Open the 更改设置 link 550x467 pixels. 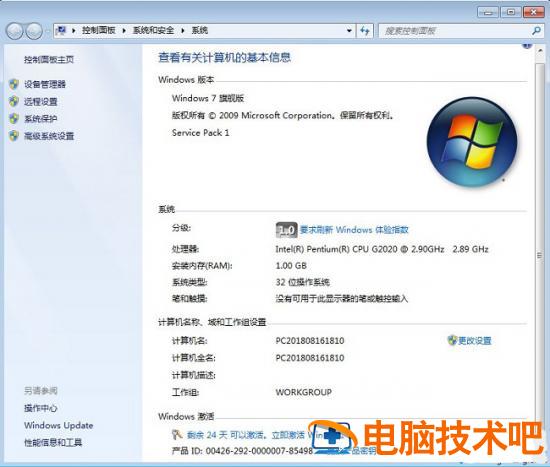pos(474,340)
